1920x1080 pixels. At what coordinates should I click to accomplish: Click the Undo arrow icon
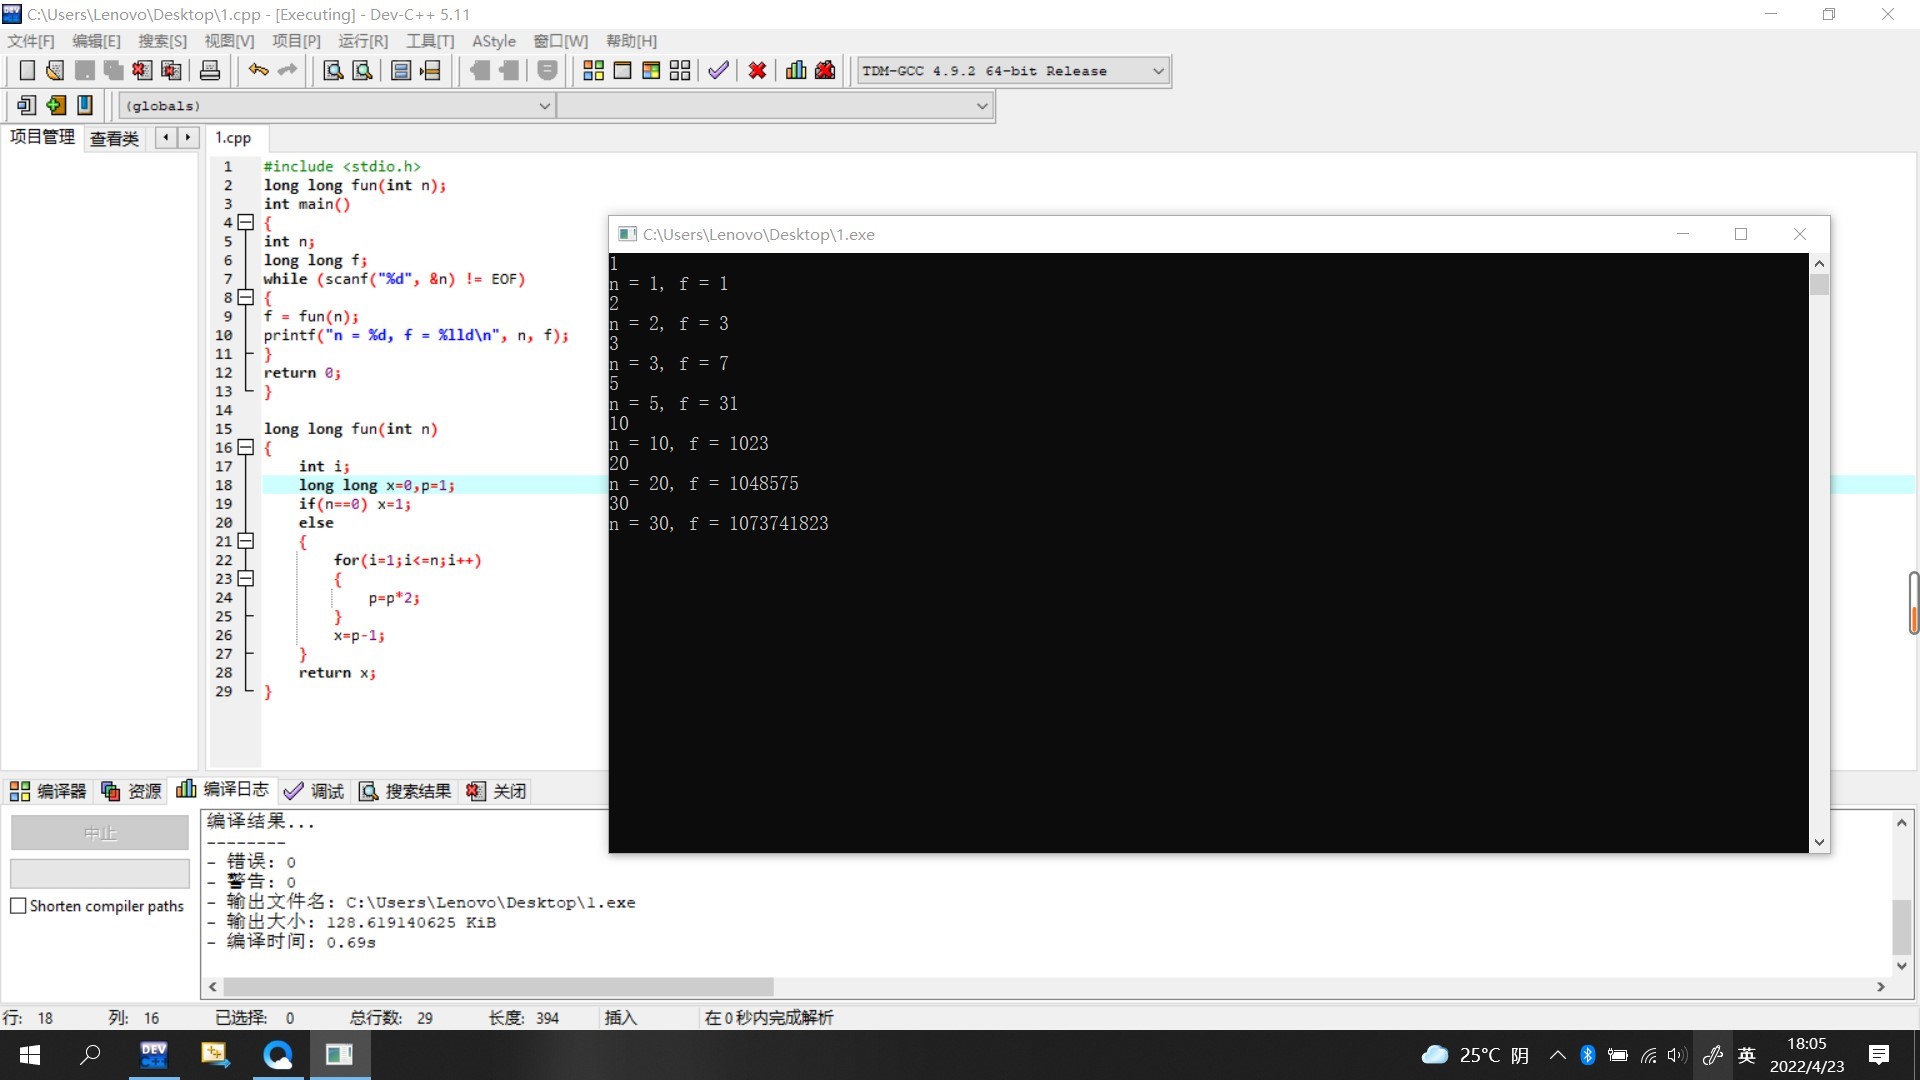[258, 71]
